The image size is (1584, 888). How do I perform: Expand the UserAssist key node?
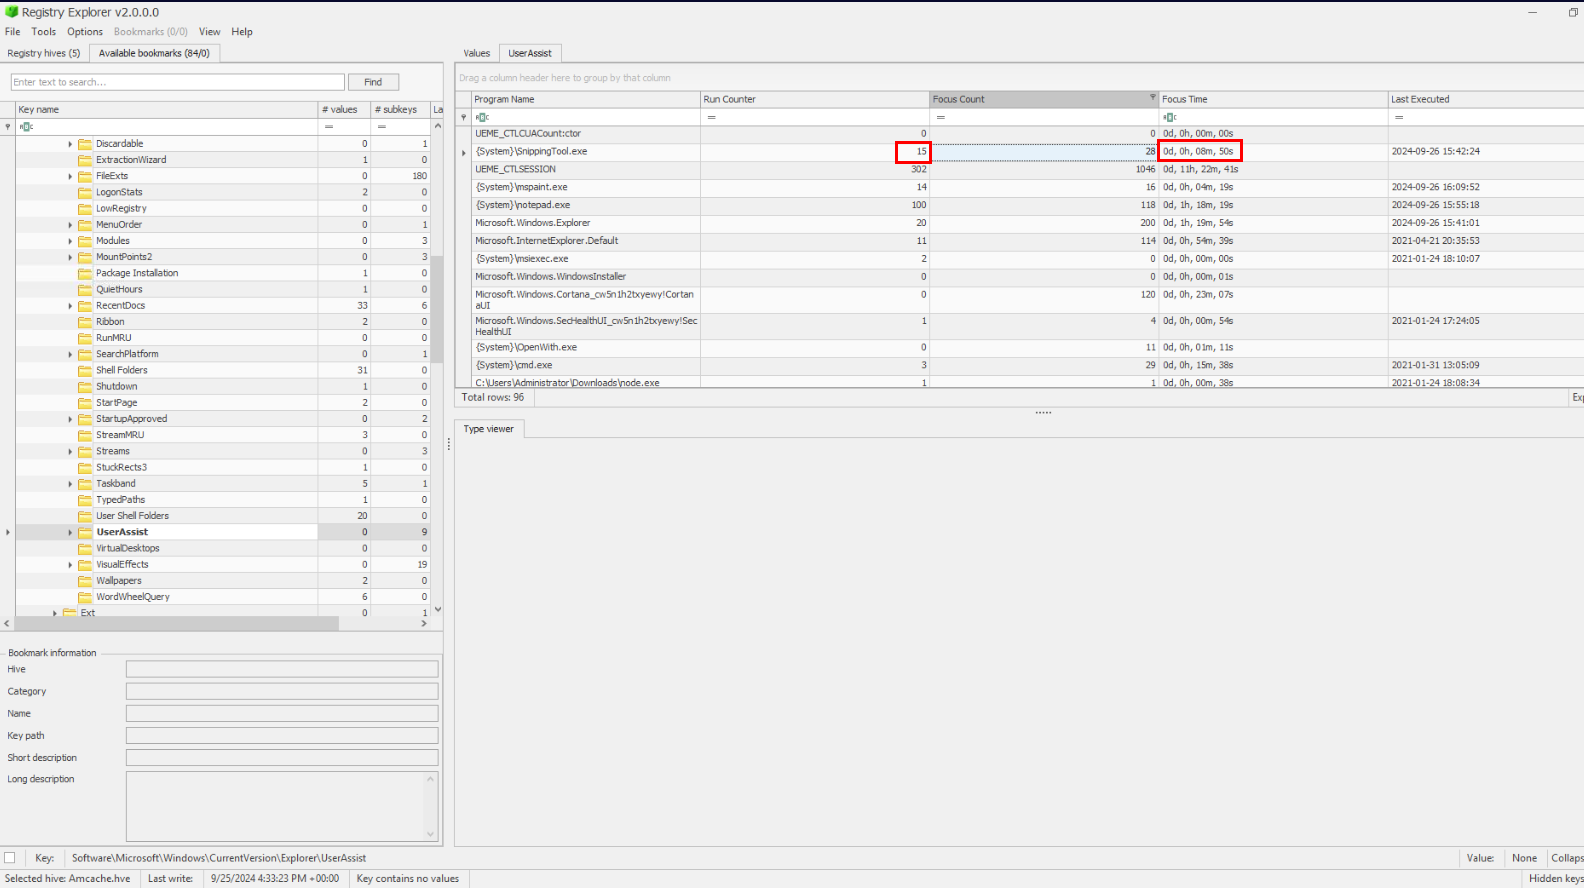[70, 532]
